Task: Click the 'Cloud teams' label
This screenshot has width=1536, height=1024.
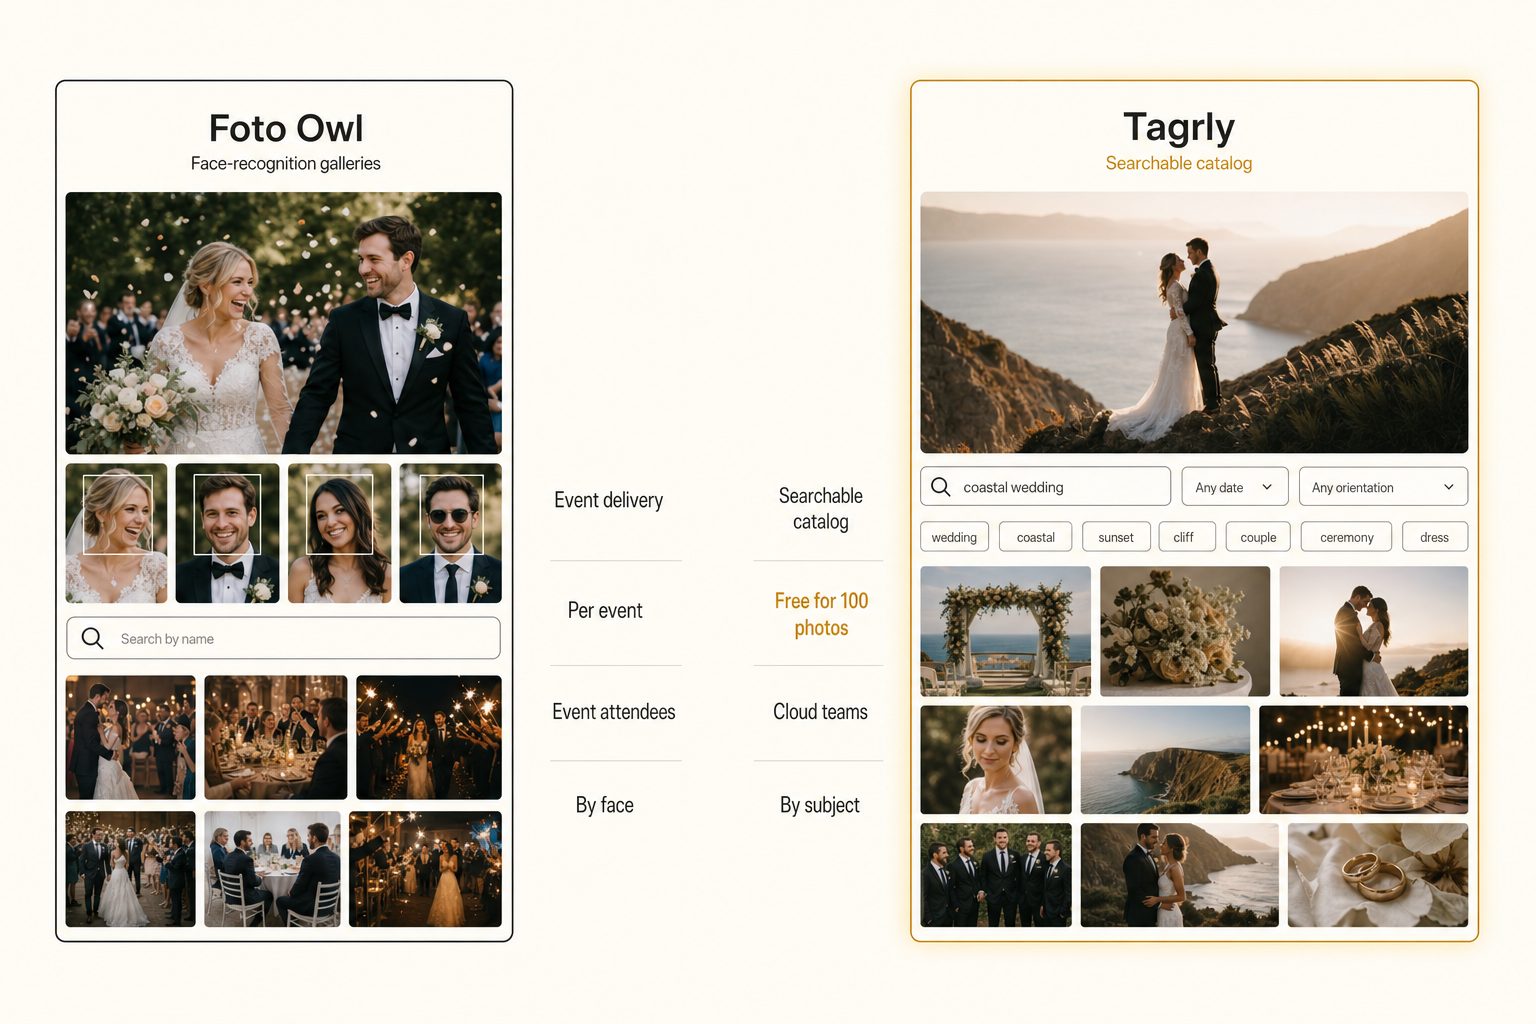Action: (x=820, y=712)
